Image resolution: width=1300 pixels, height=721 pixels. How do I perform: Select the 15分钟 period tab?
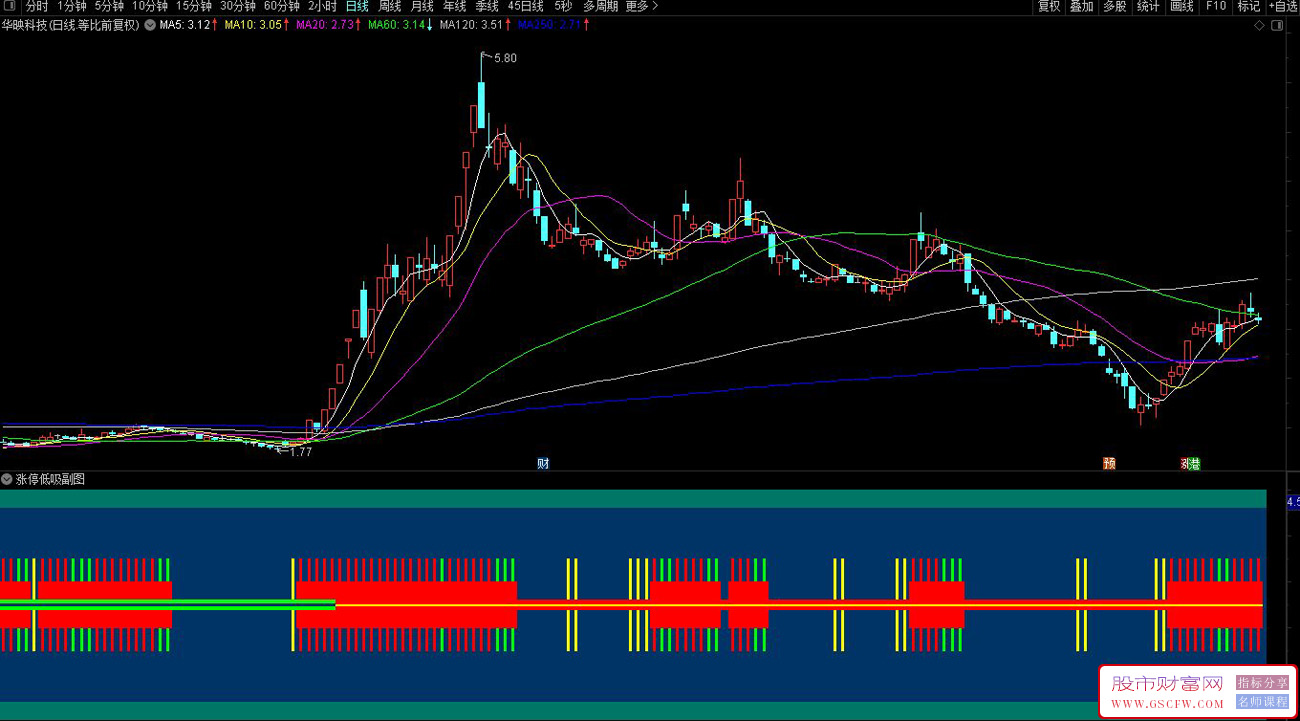194,6
